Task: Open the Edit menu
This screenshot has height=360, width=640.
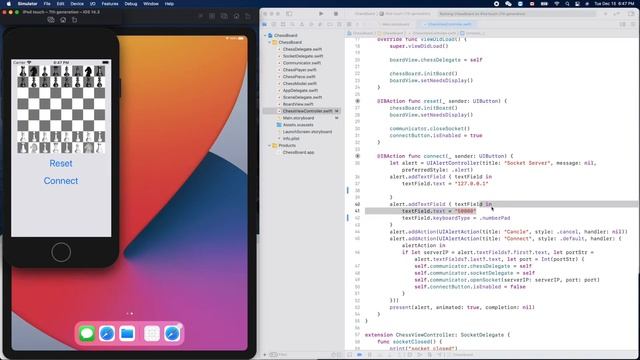Action: pos(60,4)
